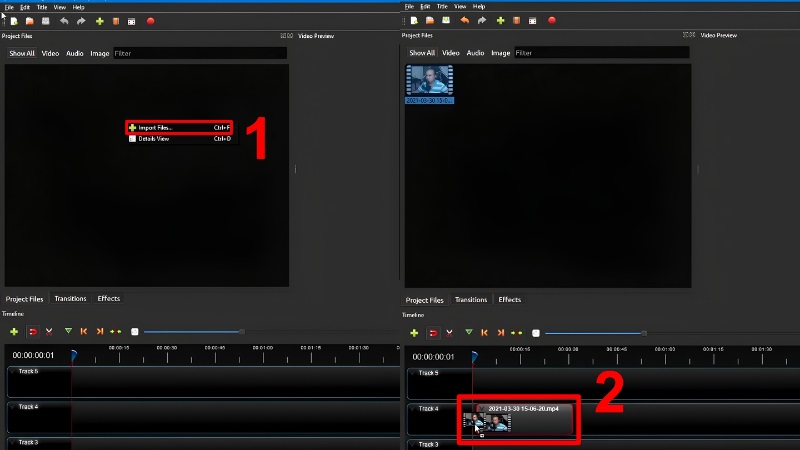This screenshot has height=450, width=800.
Task: Select Audio filter in left window
Action: (74, 53)
